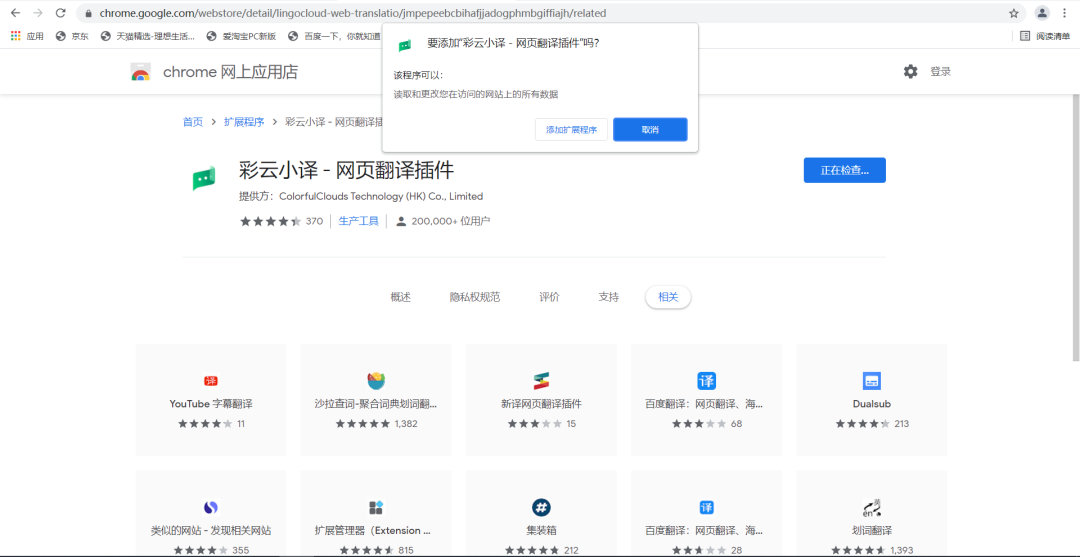Open the 京东 bookmark
1080x557 pixels.
coord(72,36)
